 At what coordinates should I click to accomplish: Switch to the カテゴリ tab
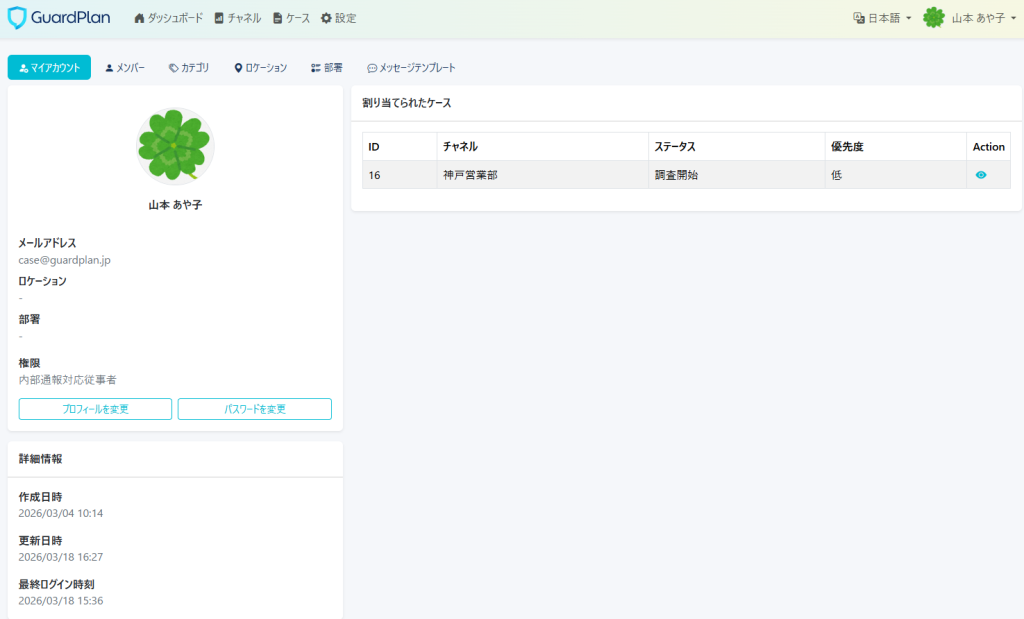(189, 67)
